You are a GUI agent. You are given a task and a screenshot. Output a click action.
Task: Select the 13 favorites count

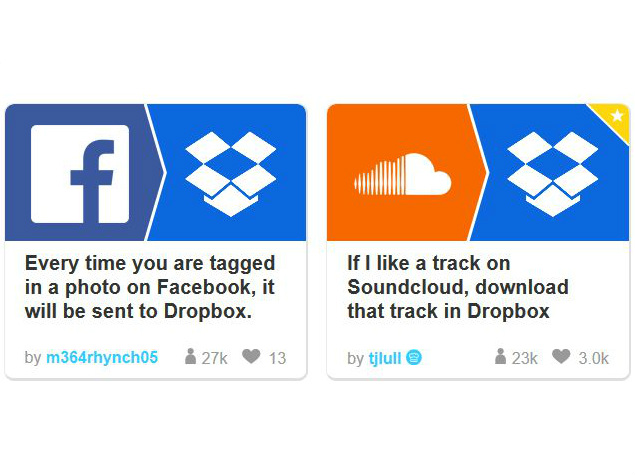pyautogui.click(x=277, y=358)
